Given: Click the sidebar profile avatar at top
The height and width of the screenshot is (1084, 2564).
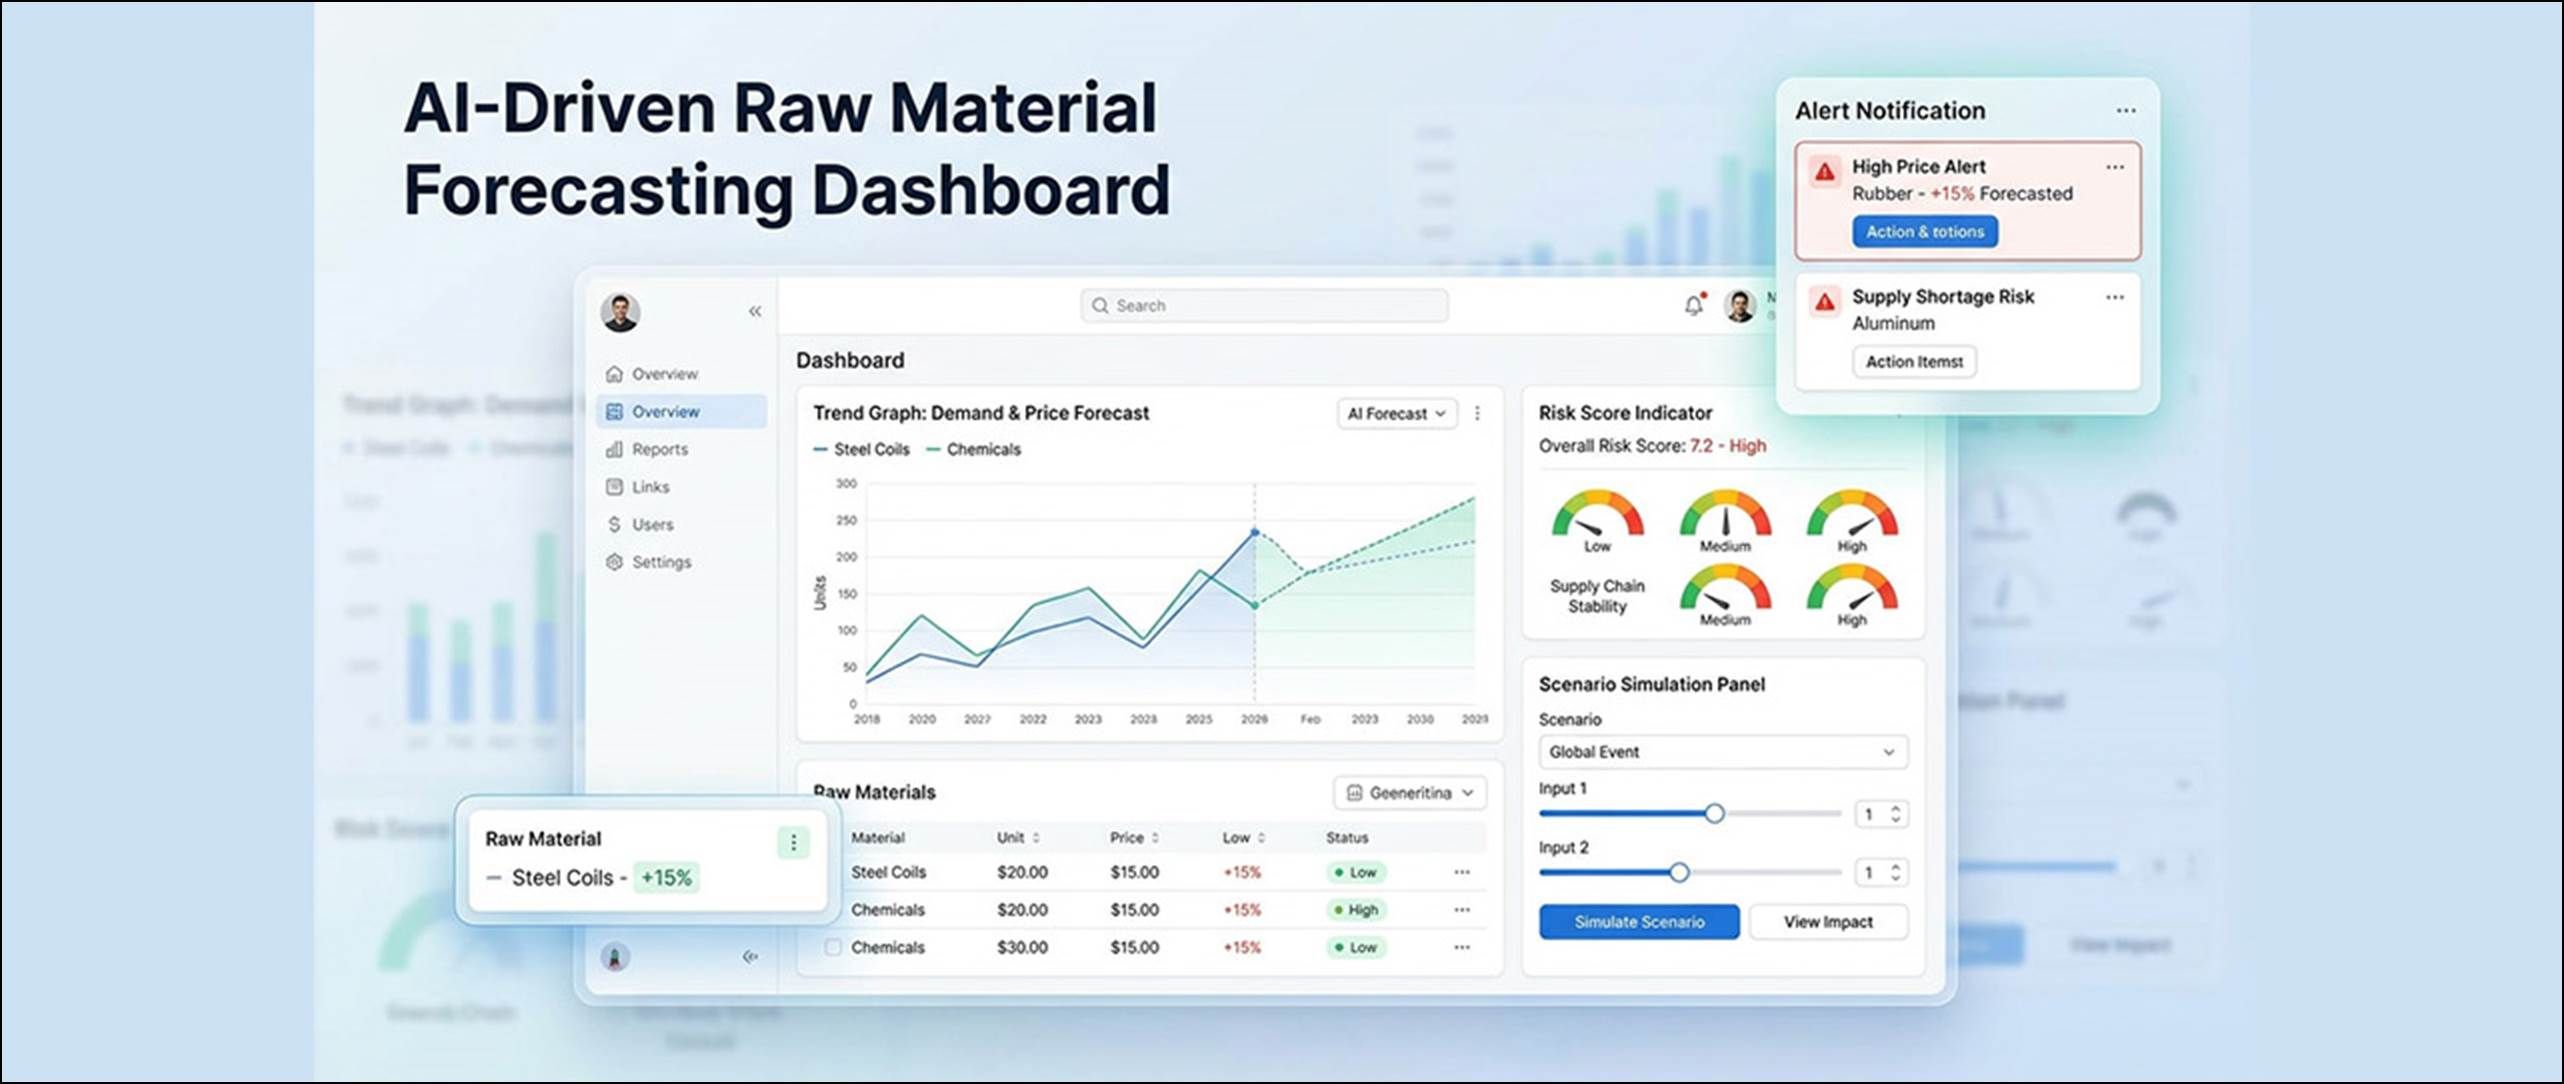Looking at the screenshot, I should [620, 312].
